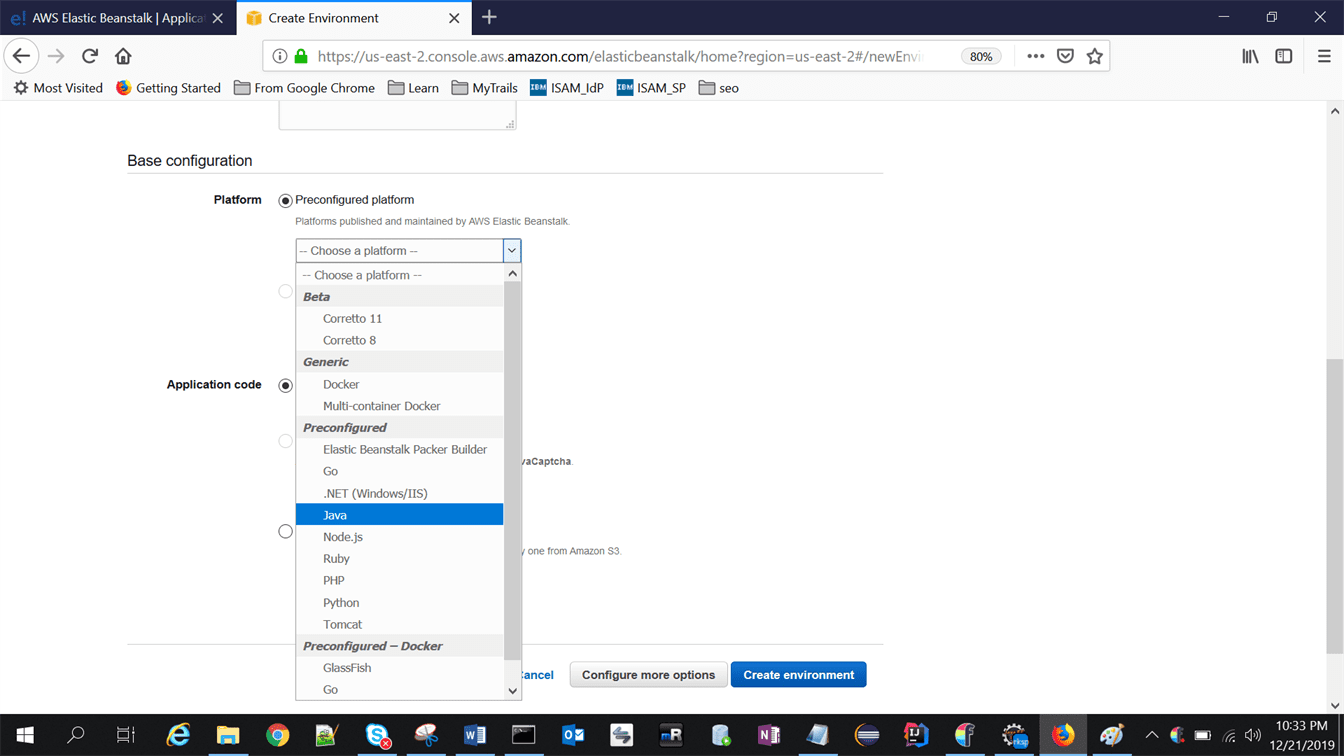This screenshot has width=1344, height=756.
Task: Show the Firefox sidebar icon
Action: pos(1284,56)
